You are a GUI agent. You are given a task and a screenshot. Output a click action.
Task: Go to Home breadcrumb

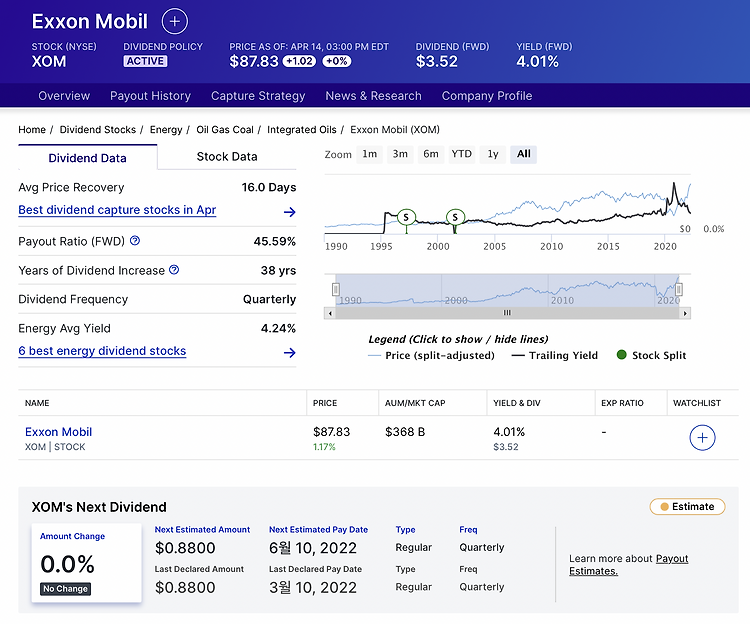[32, 130]
